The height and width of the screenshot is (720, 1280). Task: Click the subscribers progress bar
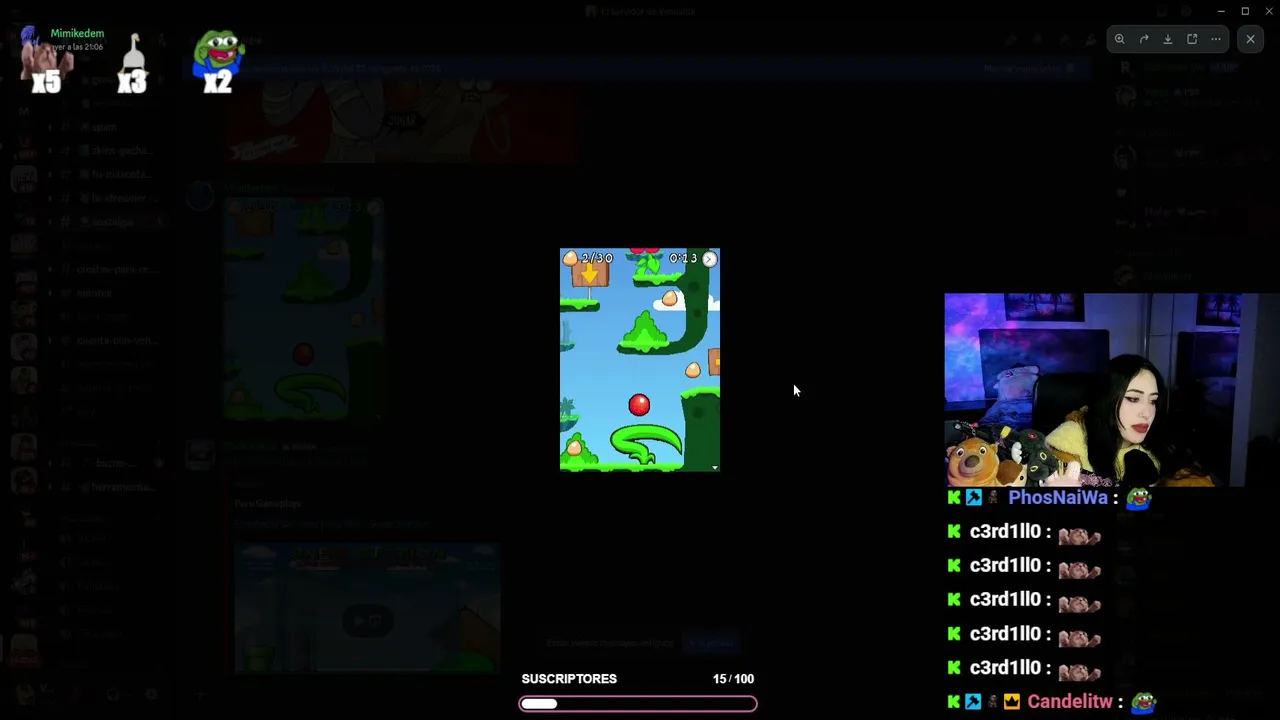(x=638, y=704)
